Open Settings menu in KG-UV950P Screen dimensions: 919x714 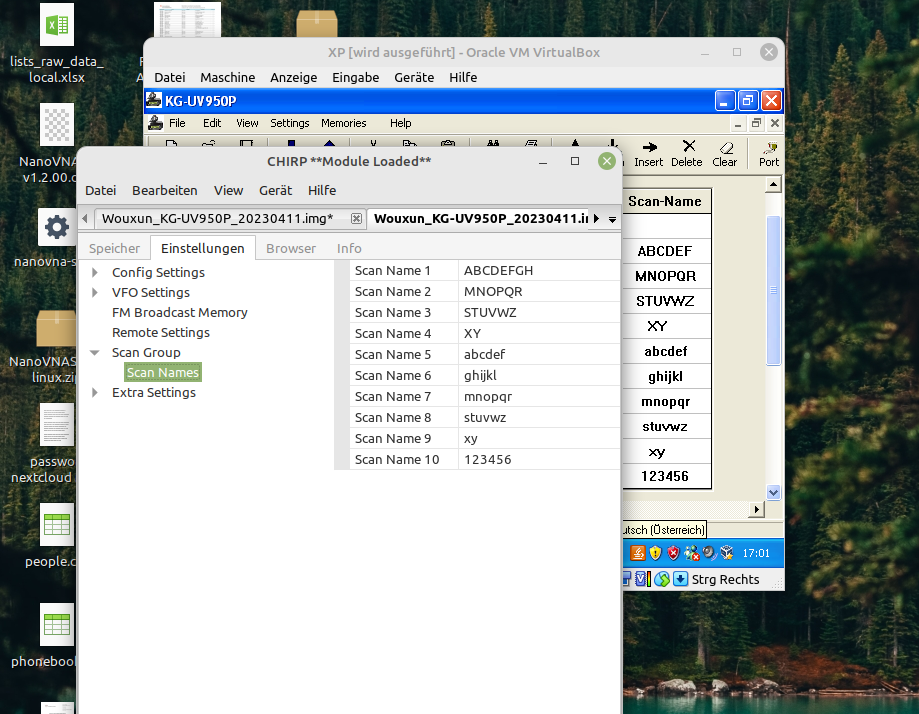(x=290, y=123)
